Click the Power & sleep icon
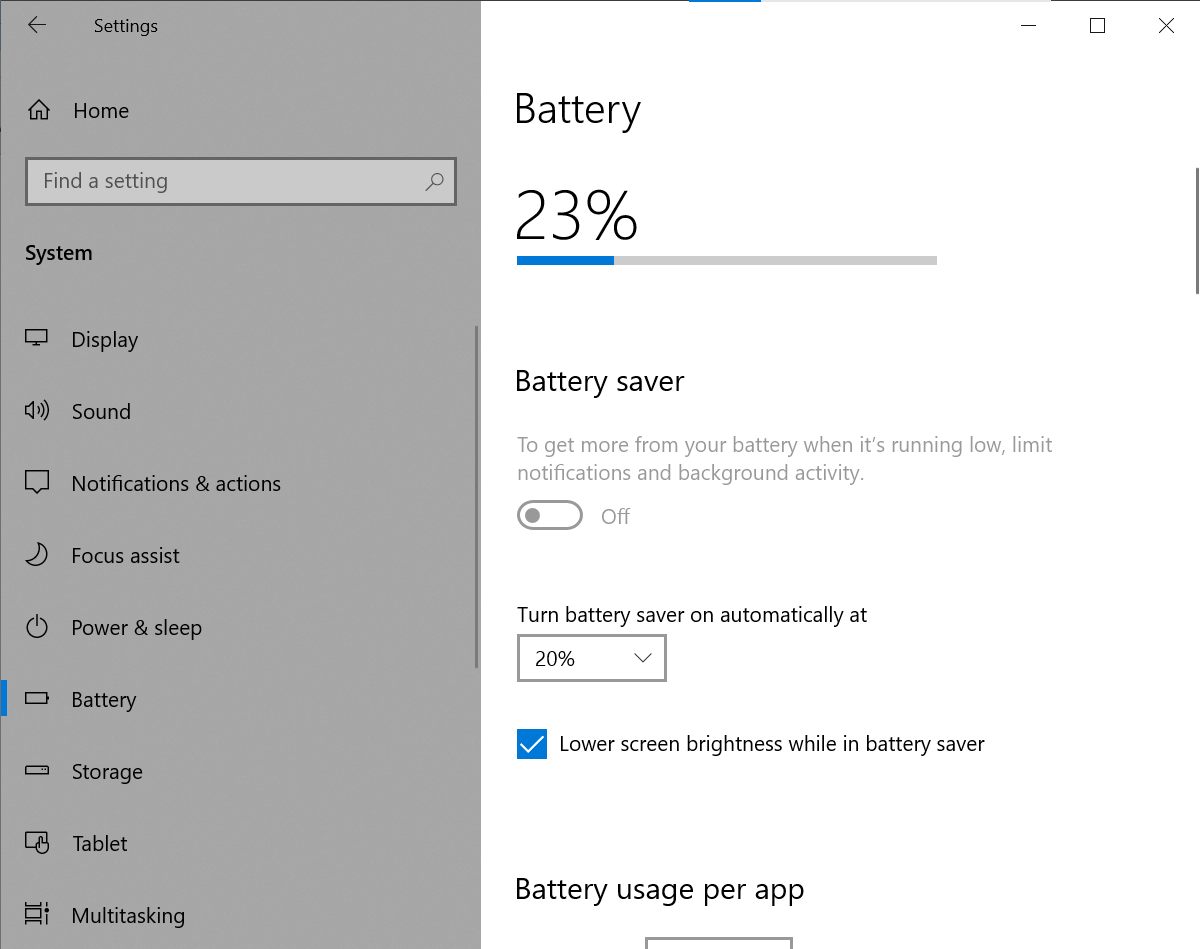Viewport: 1200px width, 949px height. [36, 627]
